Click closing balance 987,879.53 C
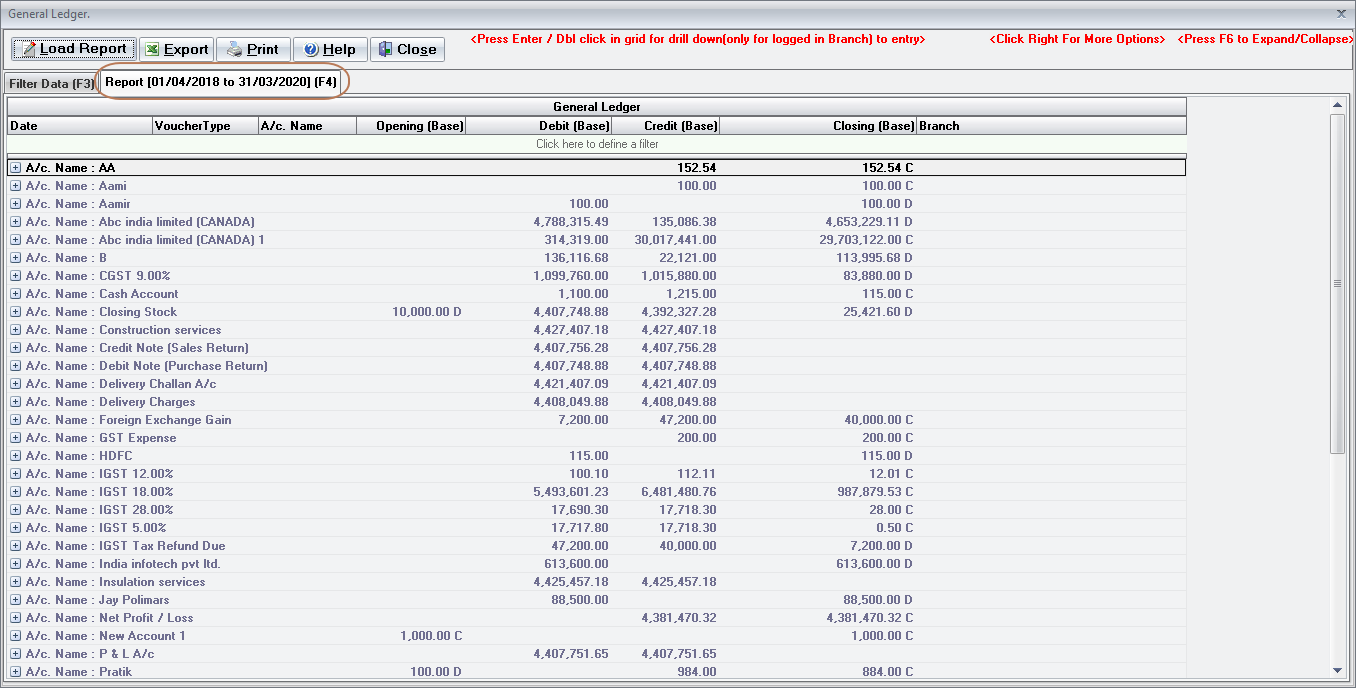1356x688 pixels. (875, 492)
